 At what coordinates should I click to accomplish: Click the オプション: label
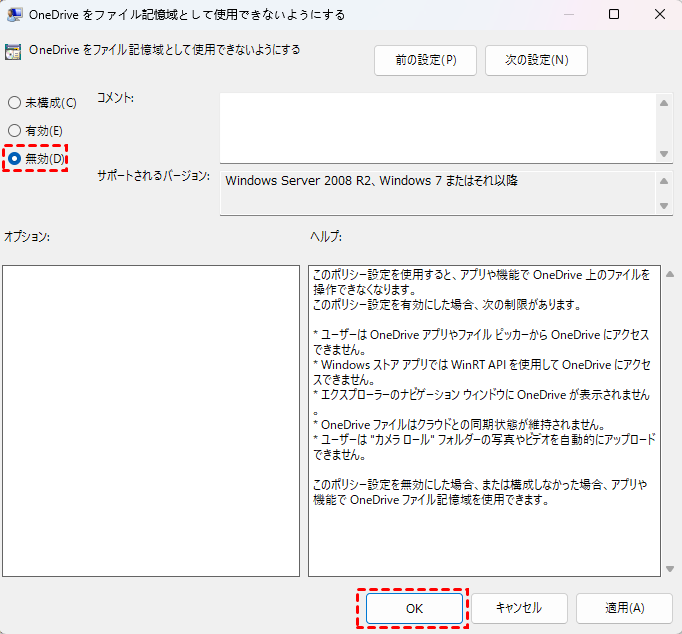coord(27,237)
